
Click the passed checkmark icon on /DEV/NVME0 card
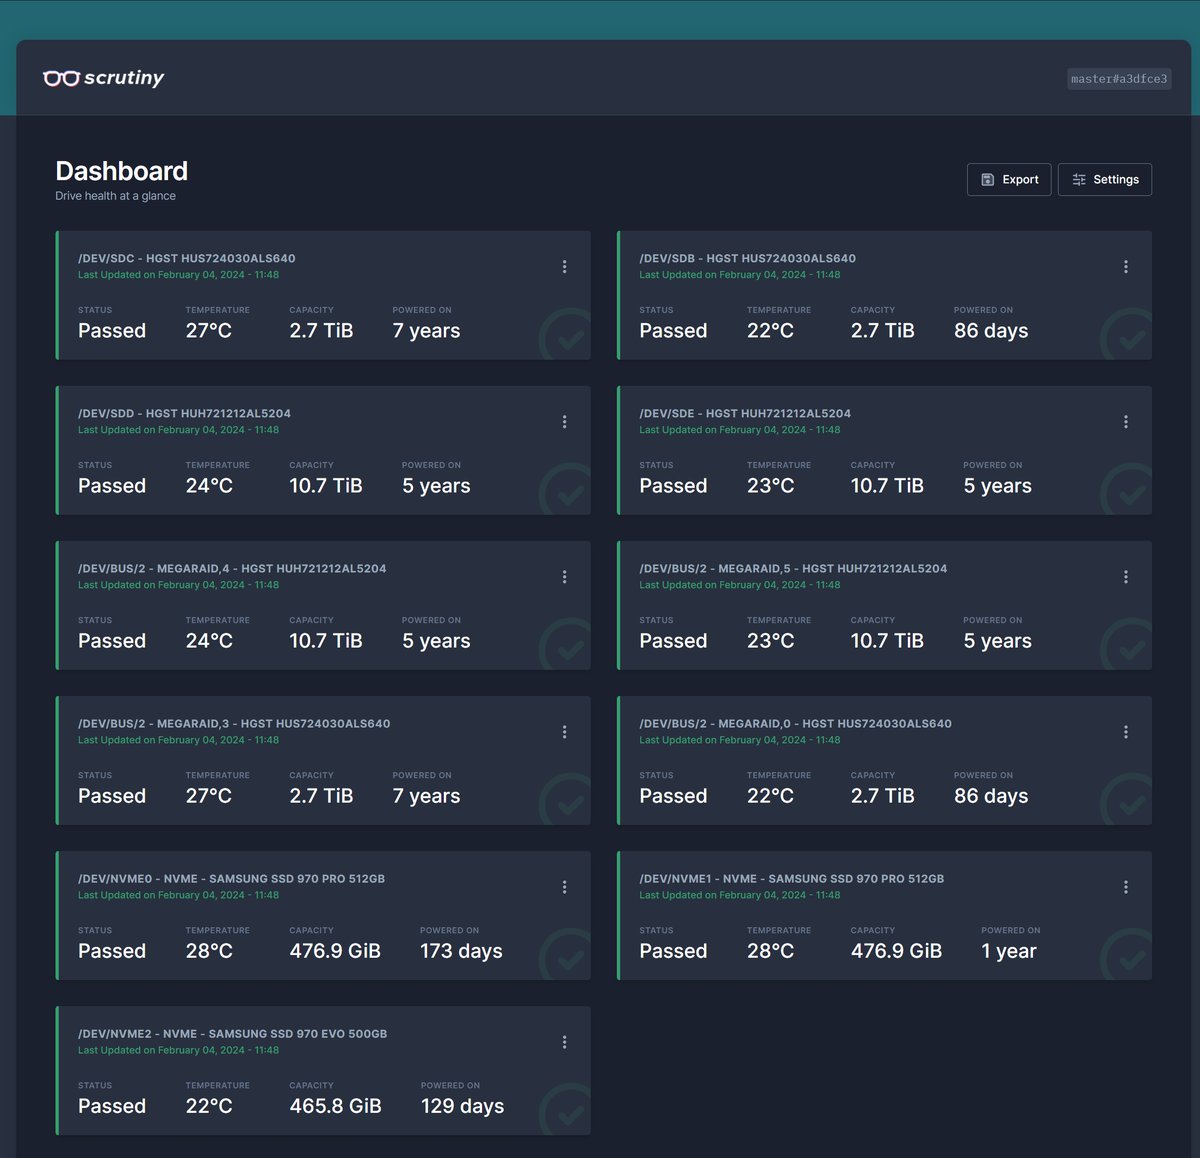point(567,956)
